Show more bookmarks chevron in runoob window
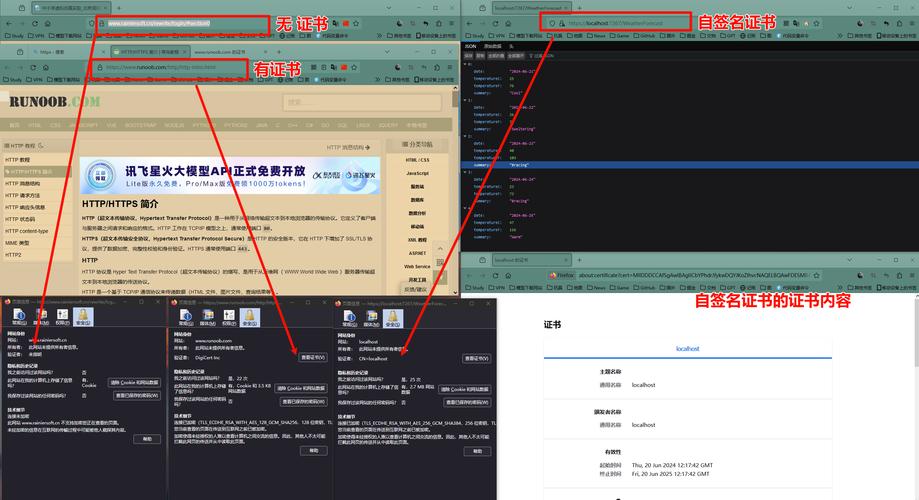The height and width of the screenshot is (500, 919). (x=380, y=79)
